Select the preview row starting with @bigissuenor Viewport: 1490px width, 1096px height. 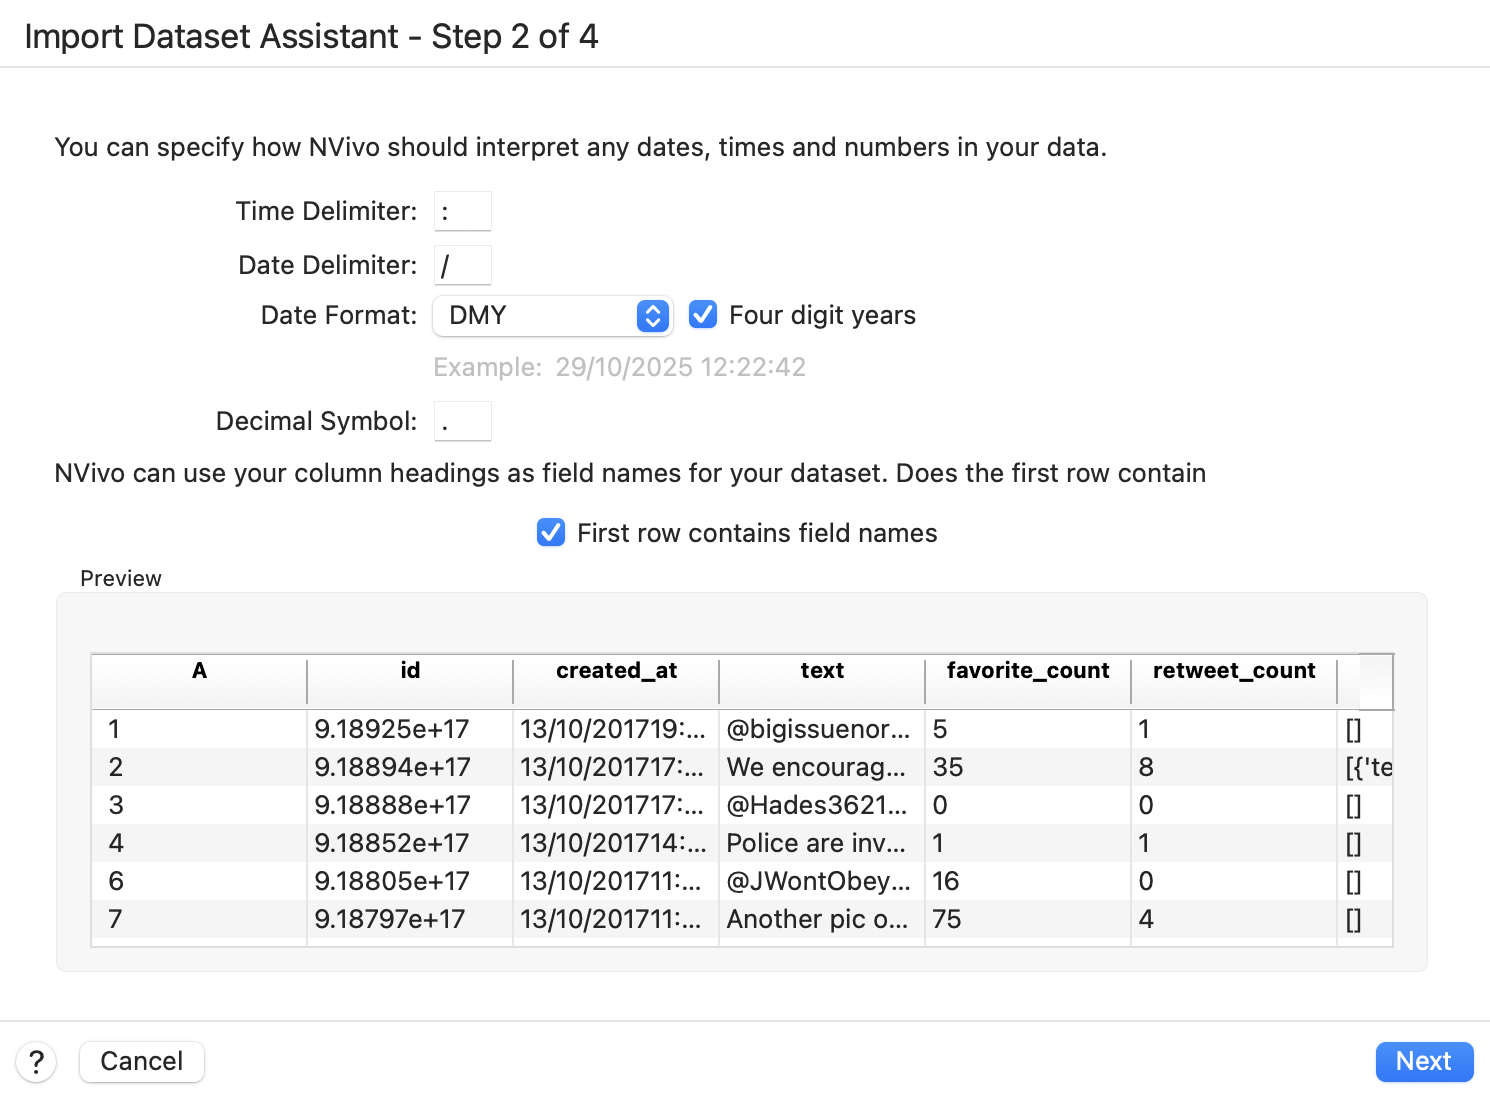[x=817, y=729]
